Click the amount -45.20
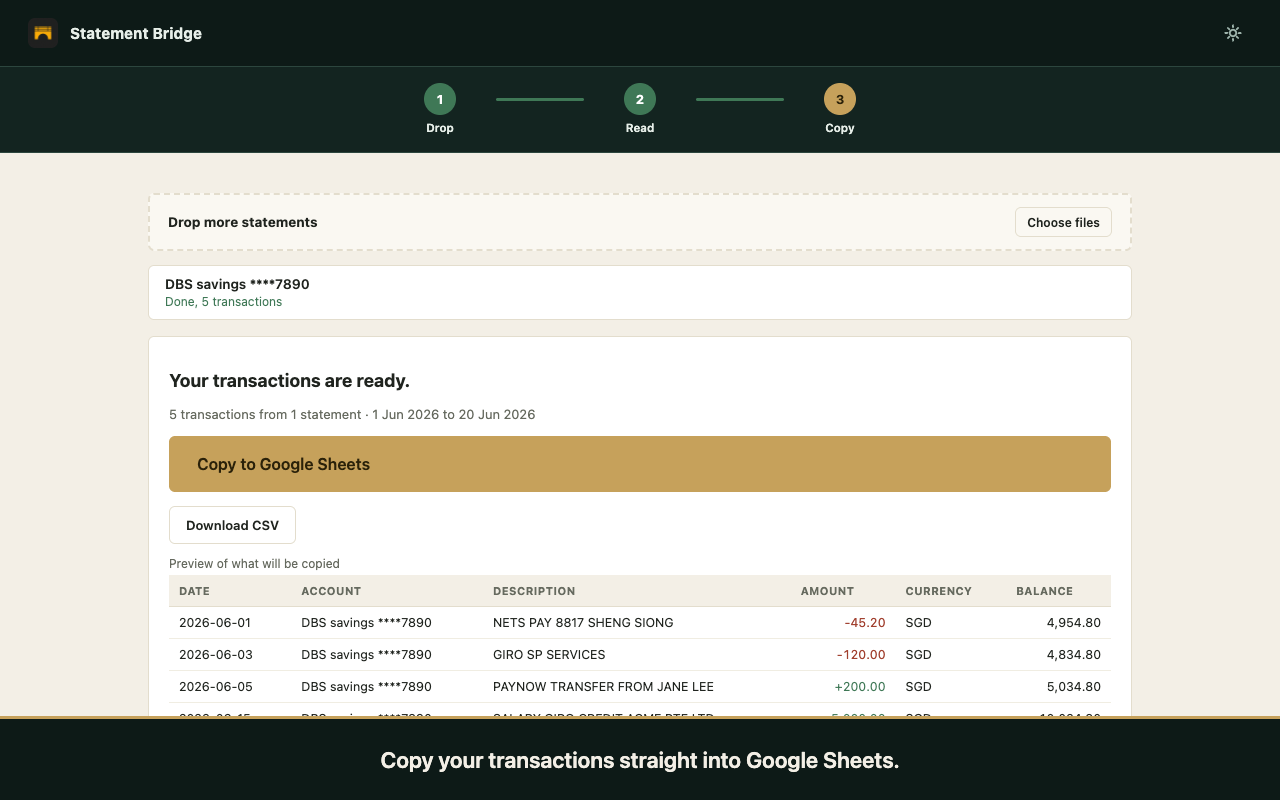The height and width of the screenshot is (800, 1280). coord(865,622)
